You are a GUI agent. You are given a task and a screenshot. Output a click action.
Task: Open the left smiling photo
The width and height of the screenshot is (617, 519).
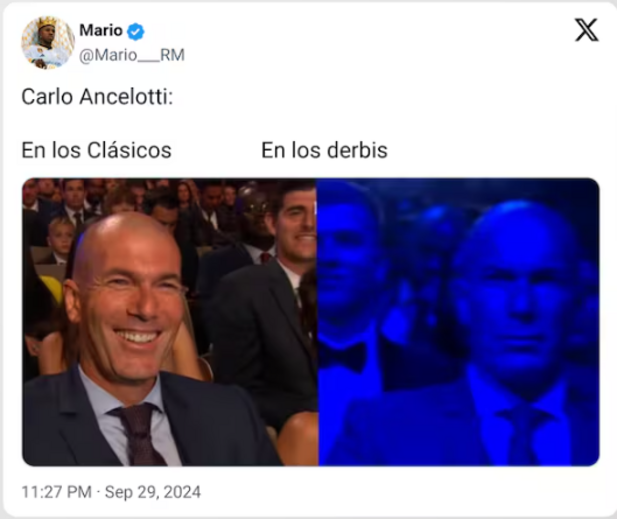click(x=170, y=322)
